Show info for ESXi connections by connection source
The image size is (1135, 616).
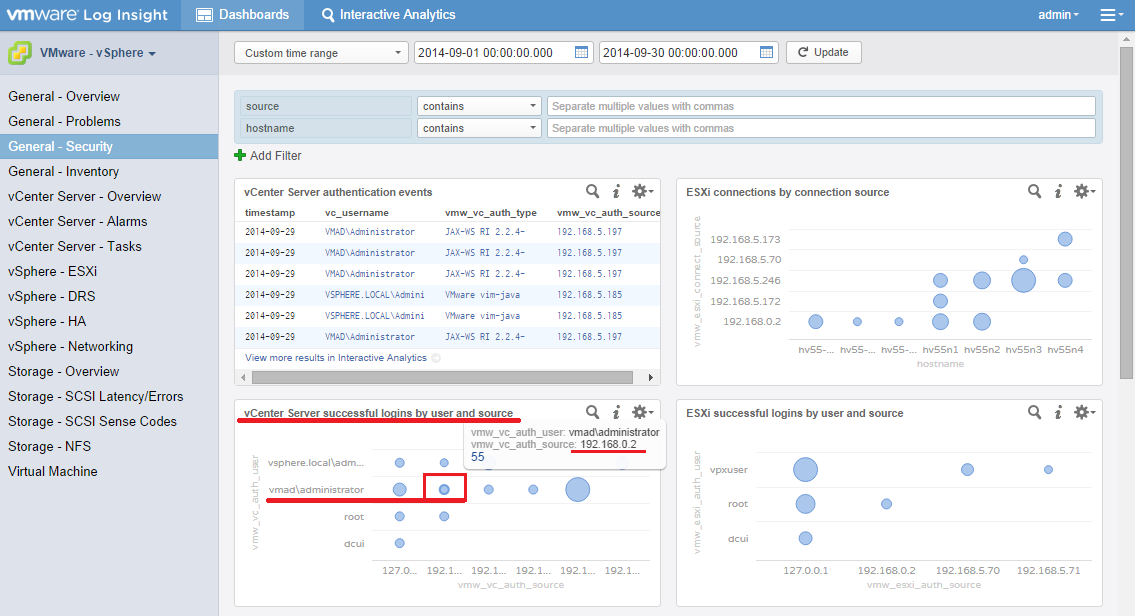coord(1058,191)
